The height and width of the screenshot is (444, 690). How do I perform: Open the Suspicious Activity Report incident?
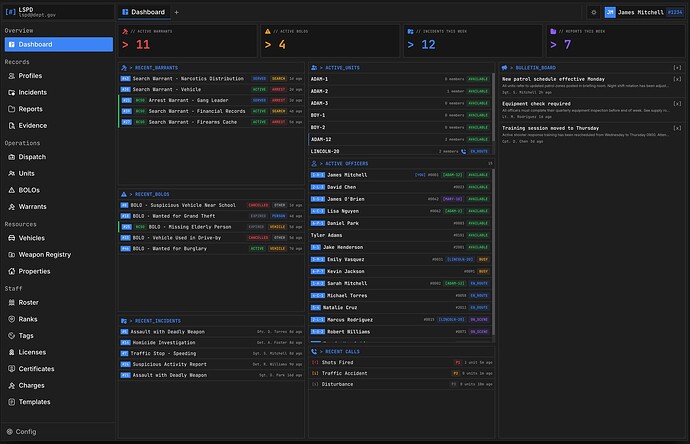tap(211, 364)
